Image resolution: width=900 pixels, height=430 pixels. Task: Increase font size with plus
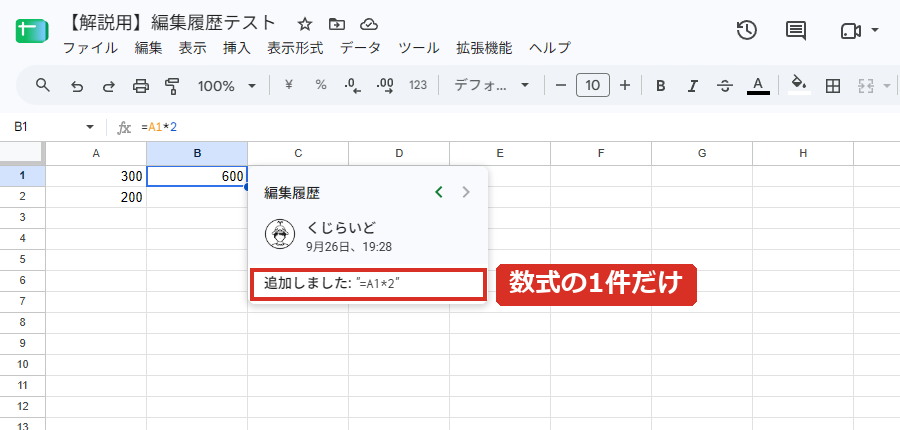pyautogui.click(x=625, y=86)
